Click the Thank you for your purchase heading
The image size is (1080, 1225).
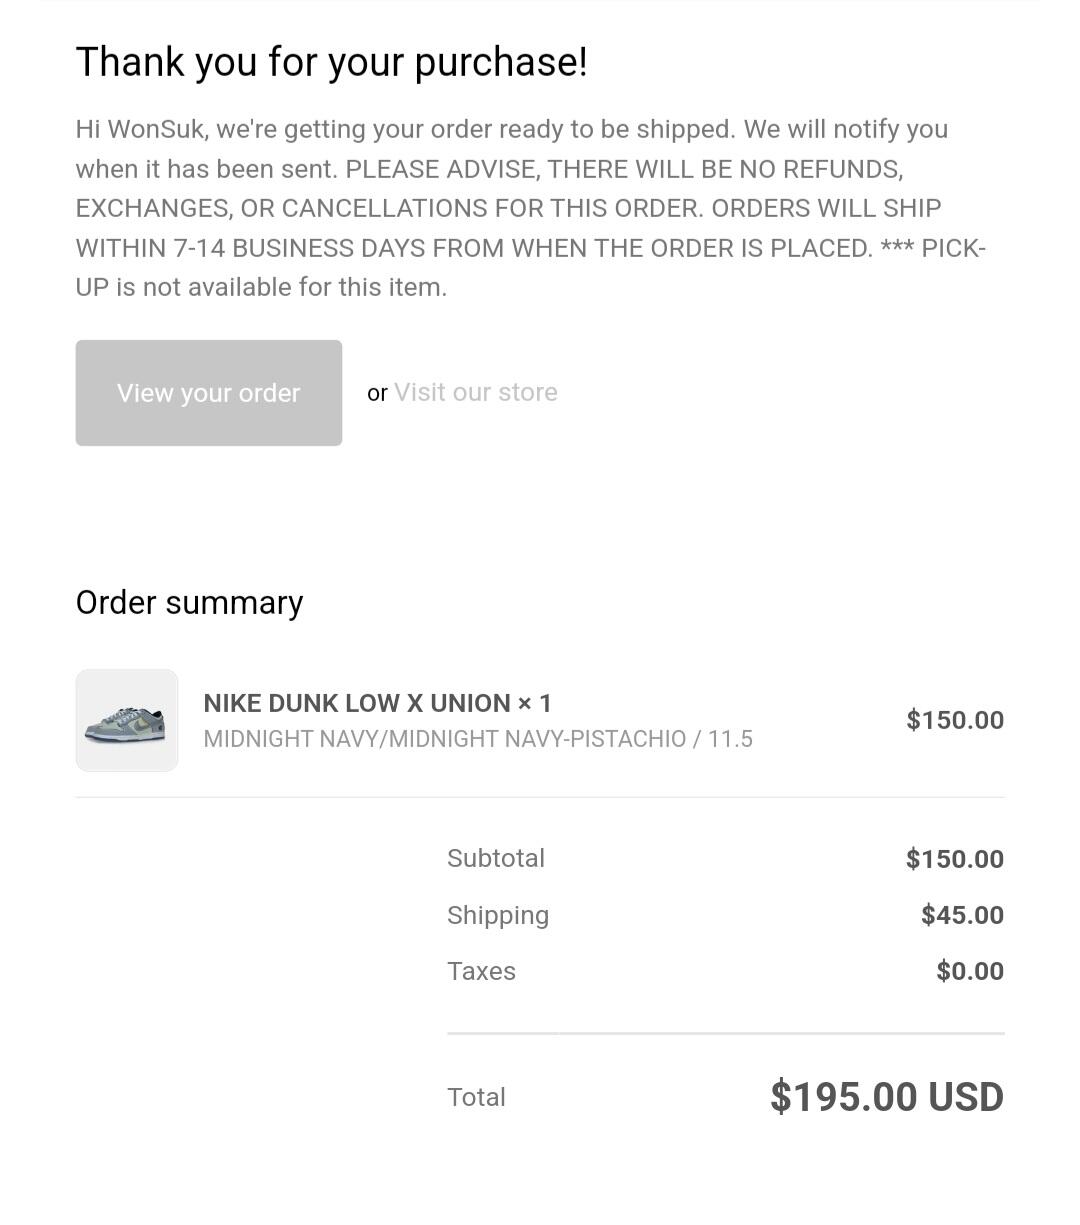(x=331, y=62)
